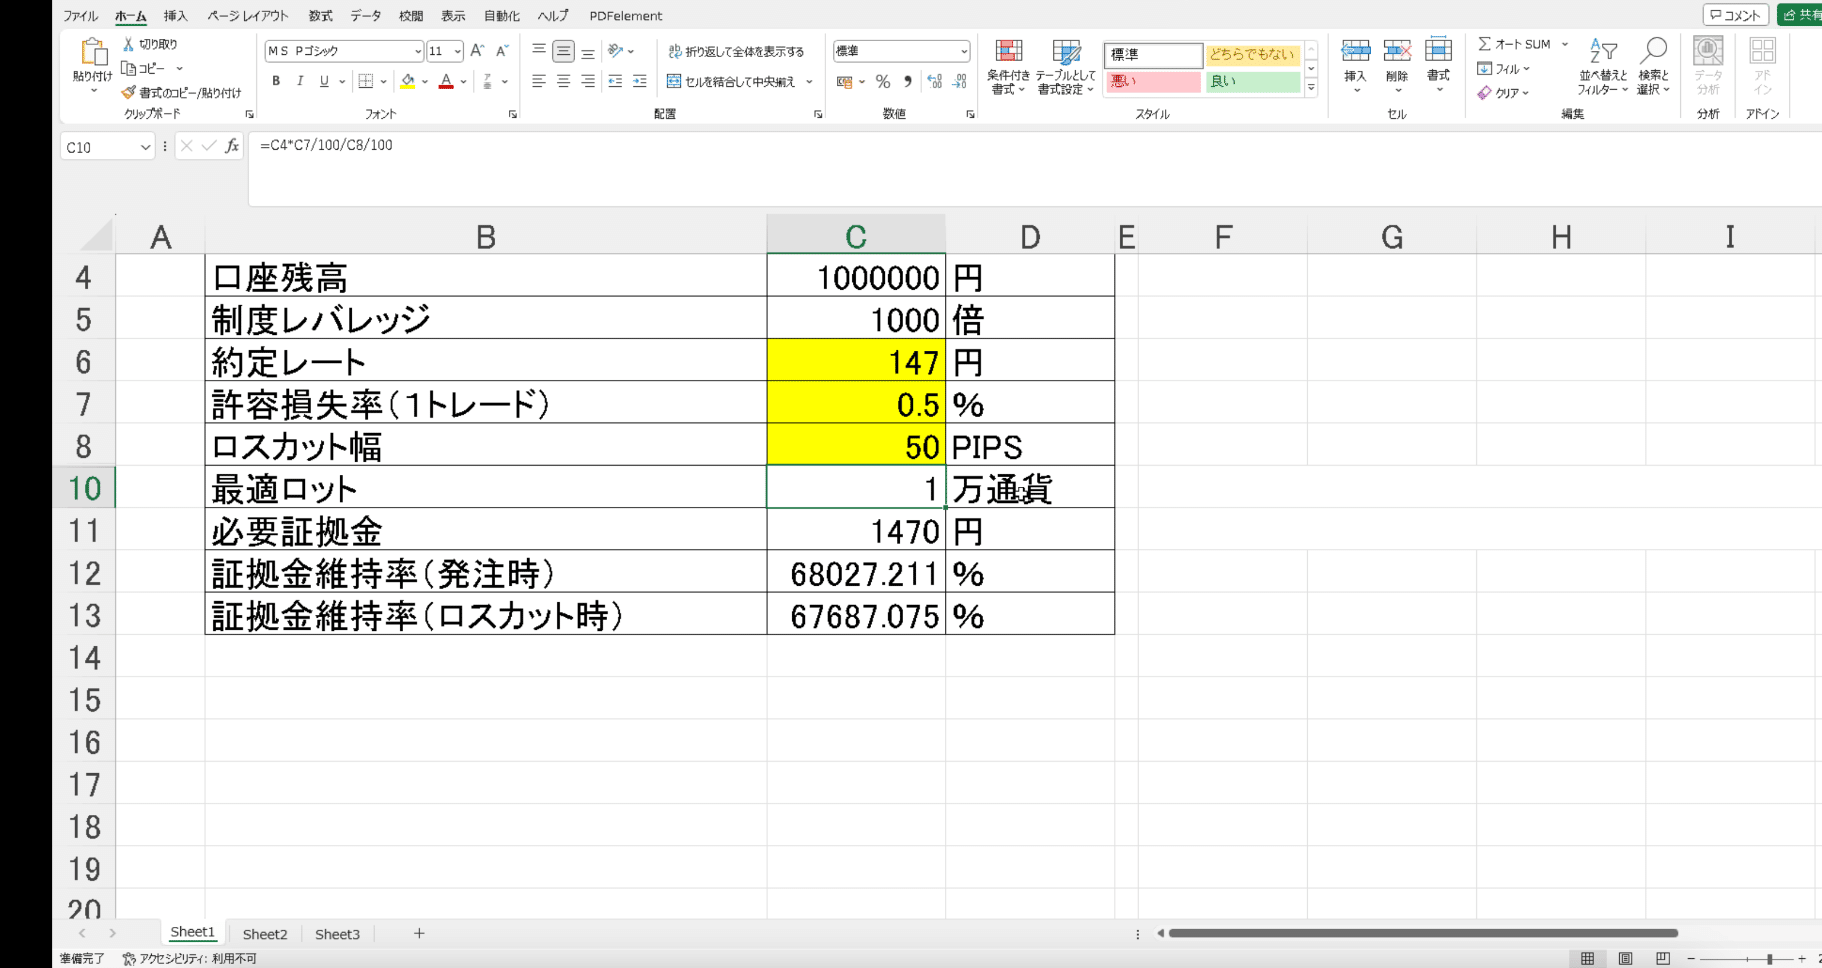This screenshot has height=968, width=1822.
Task: Click the コメント button
Action: (x=1735, y=15)
